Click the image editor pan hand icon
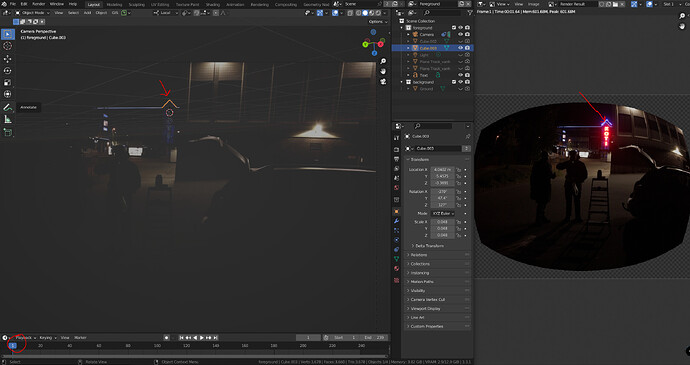The image size is (690, 365). pos(682,26)
